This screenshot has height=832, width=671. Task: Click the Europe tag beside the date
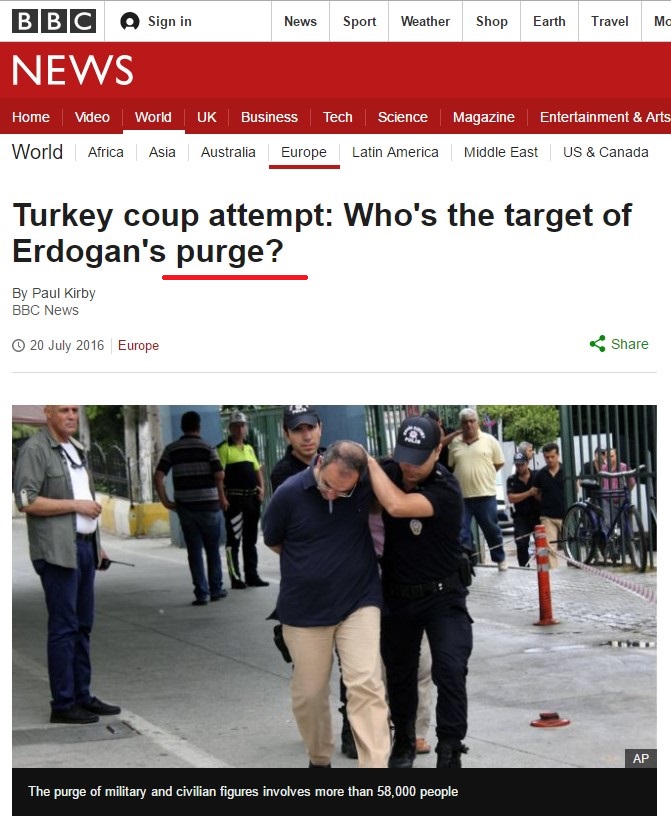pyautogui.click(x=138, y=345)
